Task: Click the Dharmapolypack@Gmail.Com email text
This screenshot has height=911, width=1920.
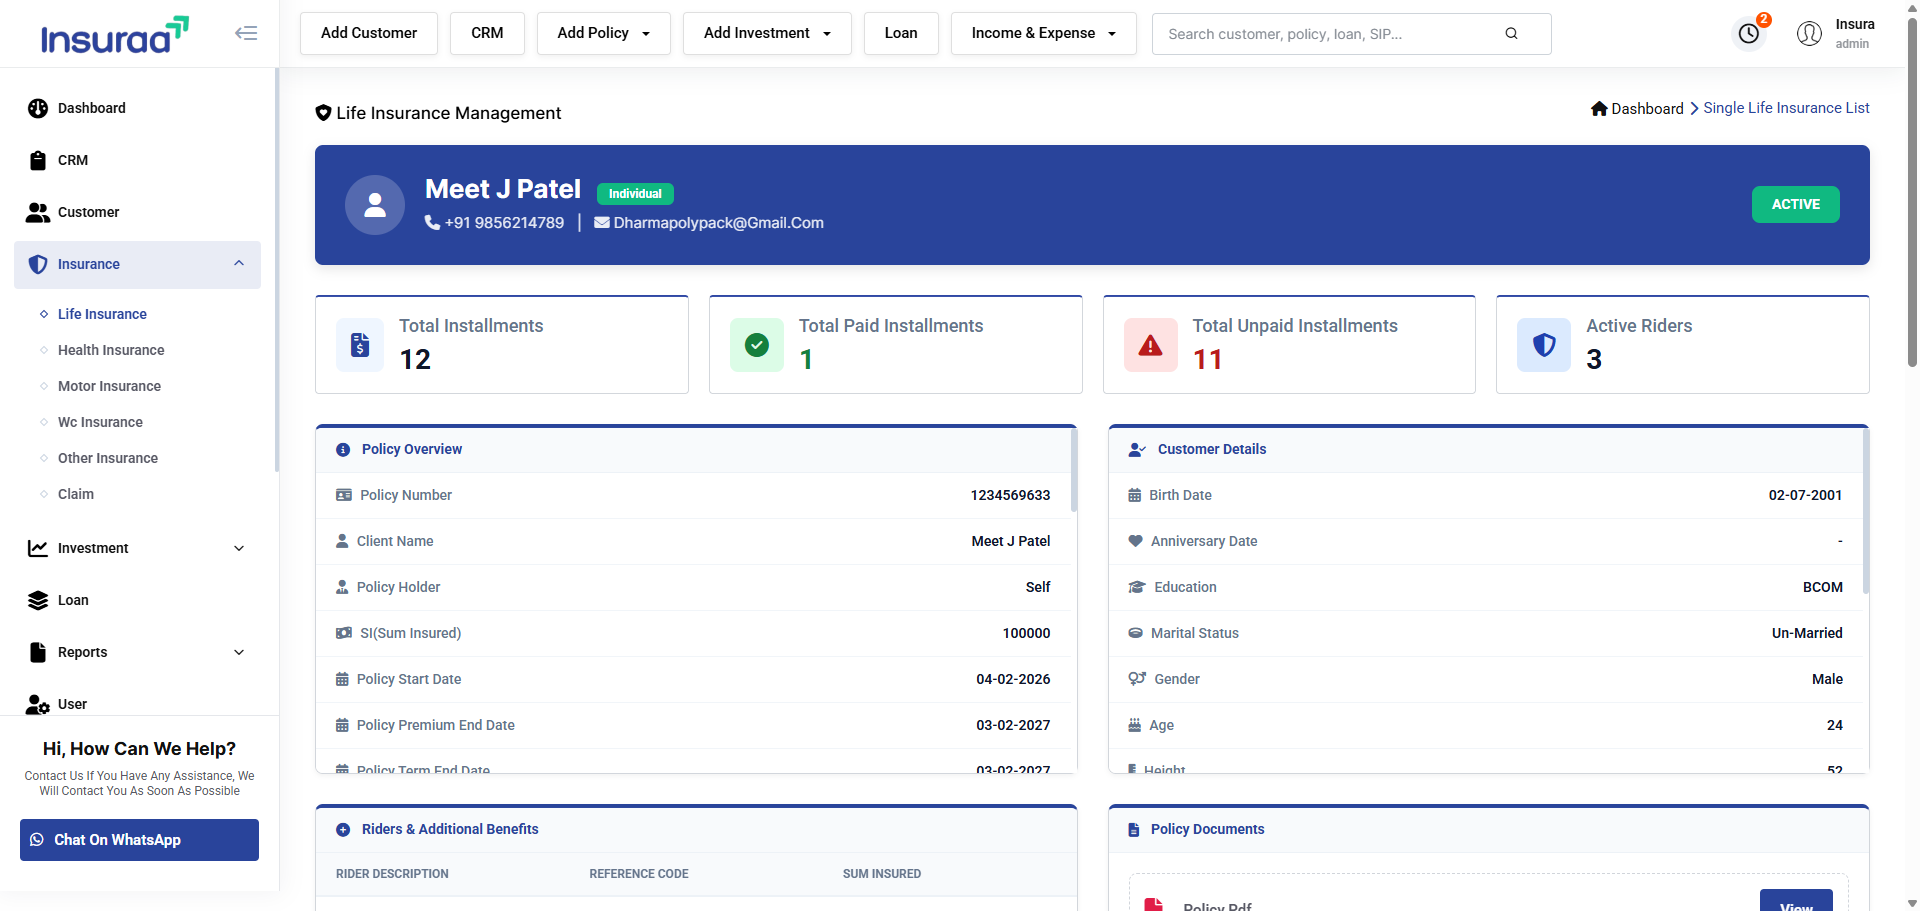Action: tap(718, 222)
